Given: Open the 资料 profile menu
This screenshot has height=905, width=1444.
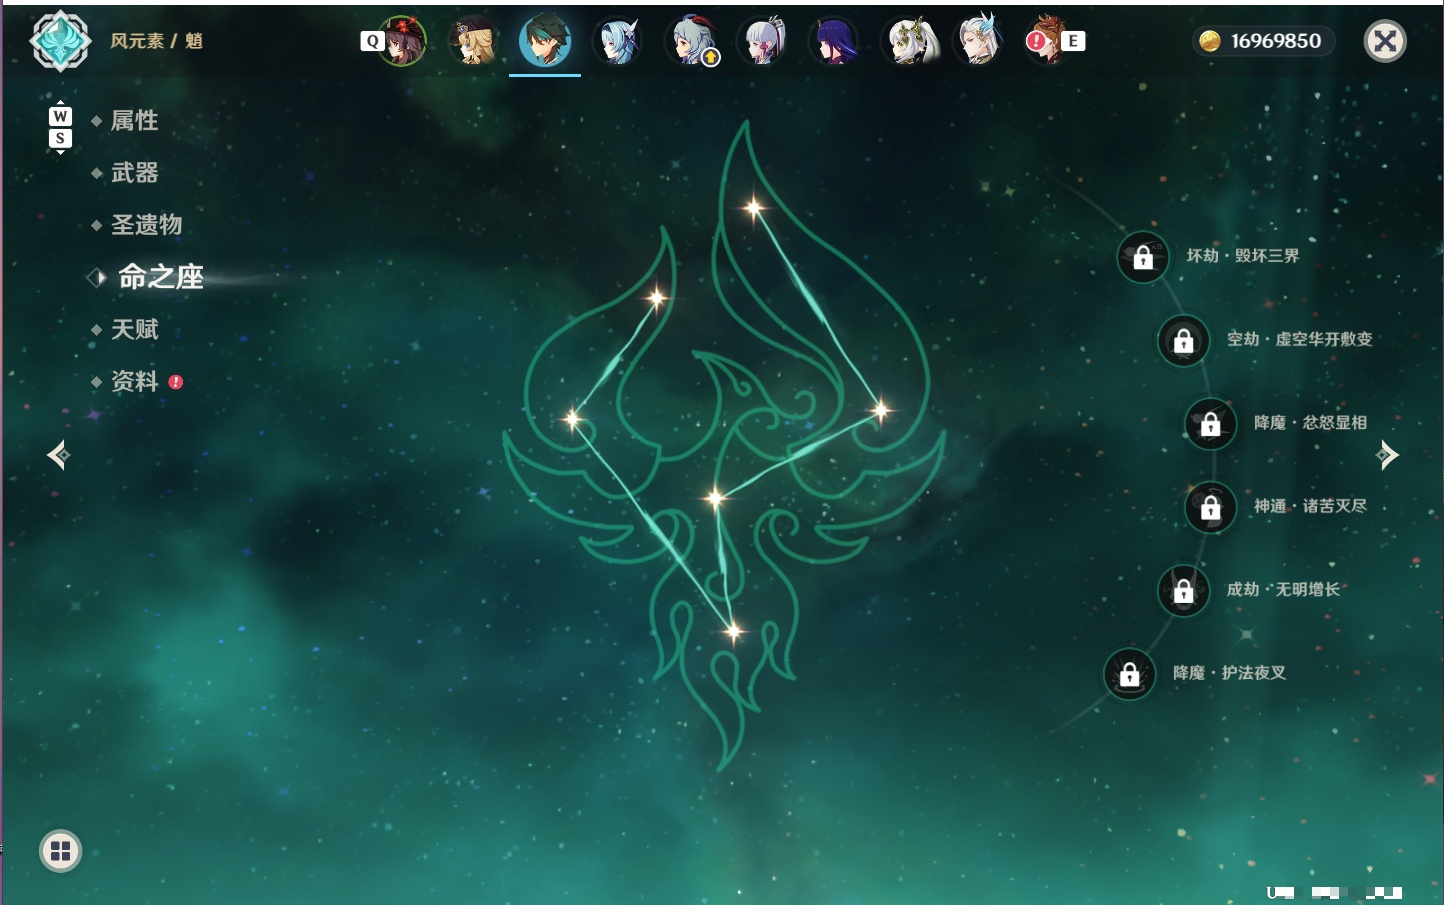Looking at the screenshot, I should click(134, 381).
